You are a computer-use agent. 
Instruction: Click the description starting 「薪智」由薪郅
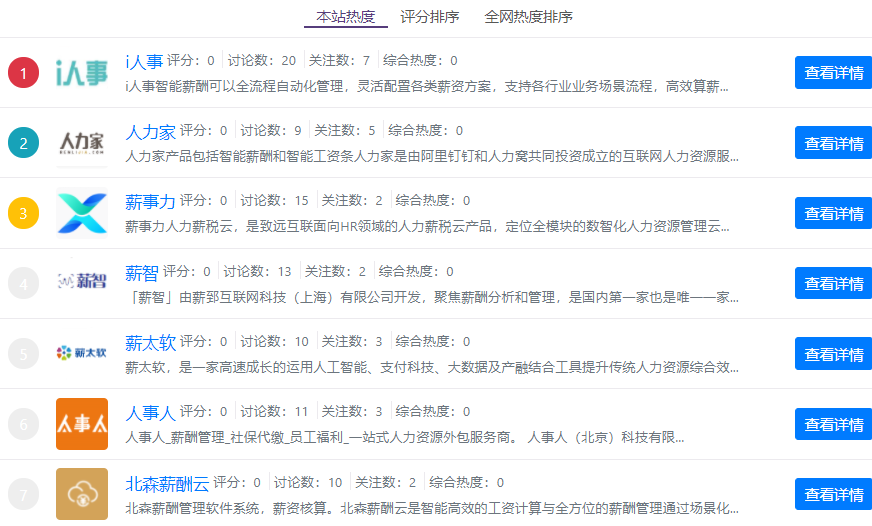pyautogui.click(x=432, y=297)
